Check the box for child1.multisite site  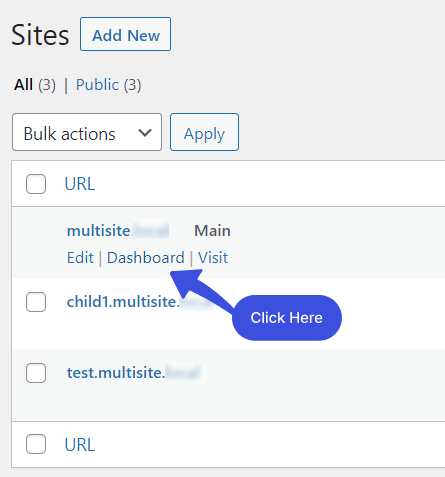click(x=36, y=302)
